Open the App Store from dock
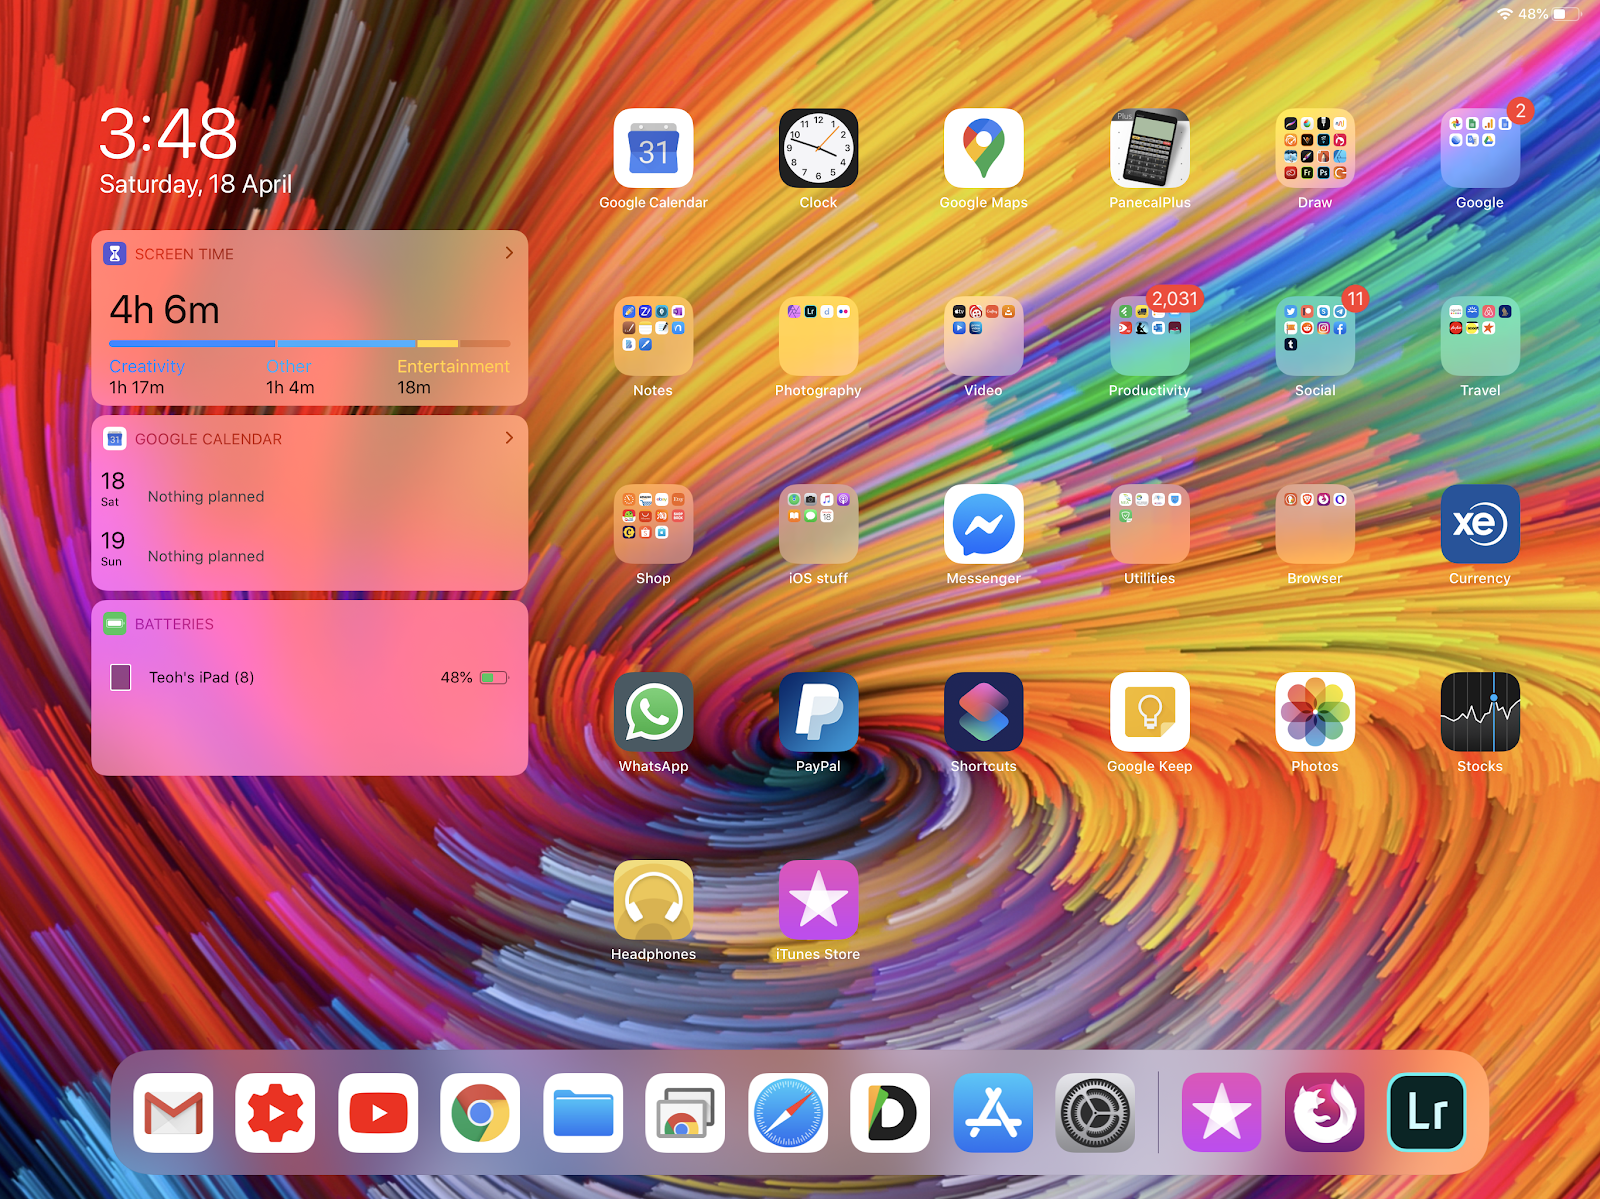The width and height of the screenshot is (1600, 1199). [x=993, y=1113]
